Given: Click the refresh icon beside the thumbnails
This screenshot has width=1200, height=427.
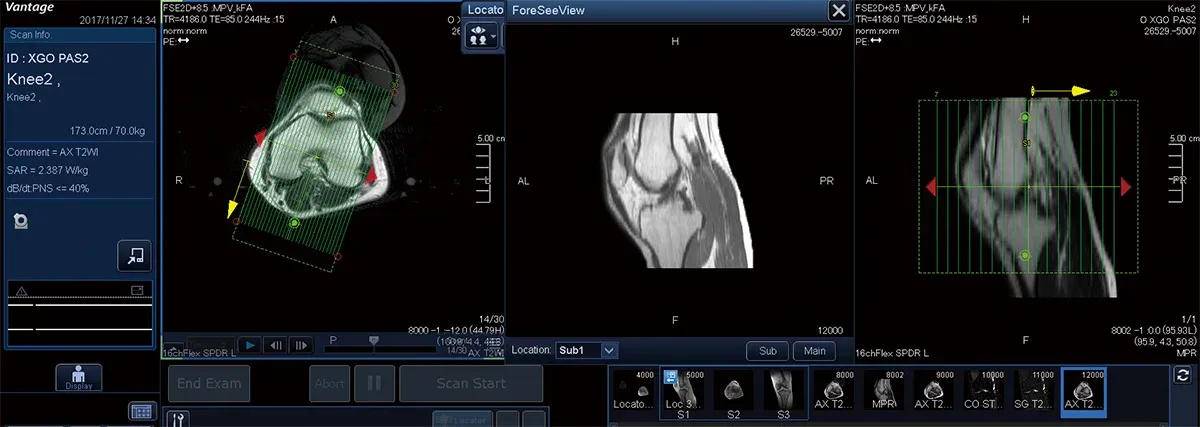Looking at the screenshot, I should click(x=1183, y=374).
